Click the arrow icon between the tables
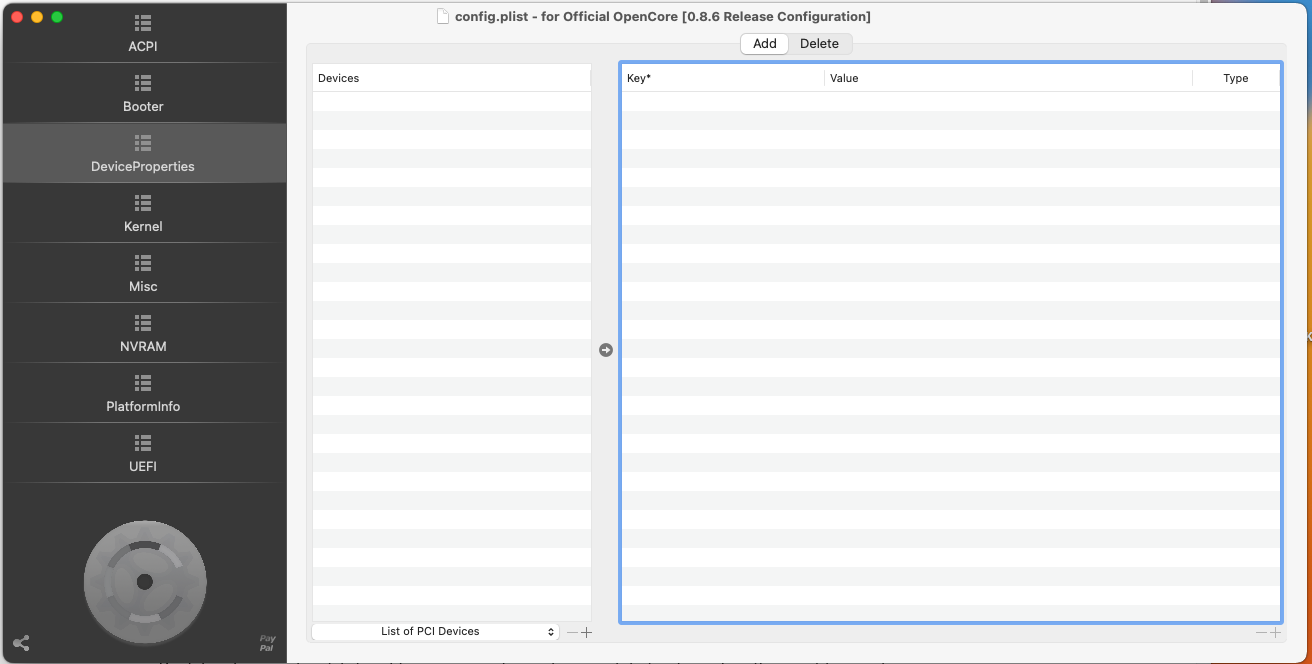The height and width of the screenshot is (664, 1312). pos(606,350)
